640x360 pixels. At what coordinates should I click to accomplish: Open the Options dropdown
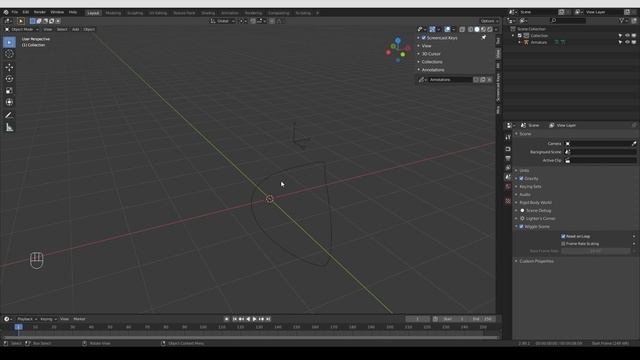point(489,21)
